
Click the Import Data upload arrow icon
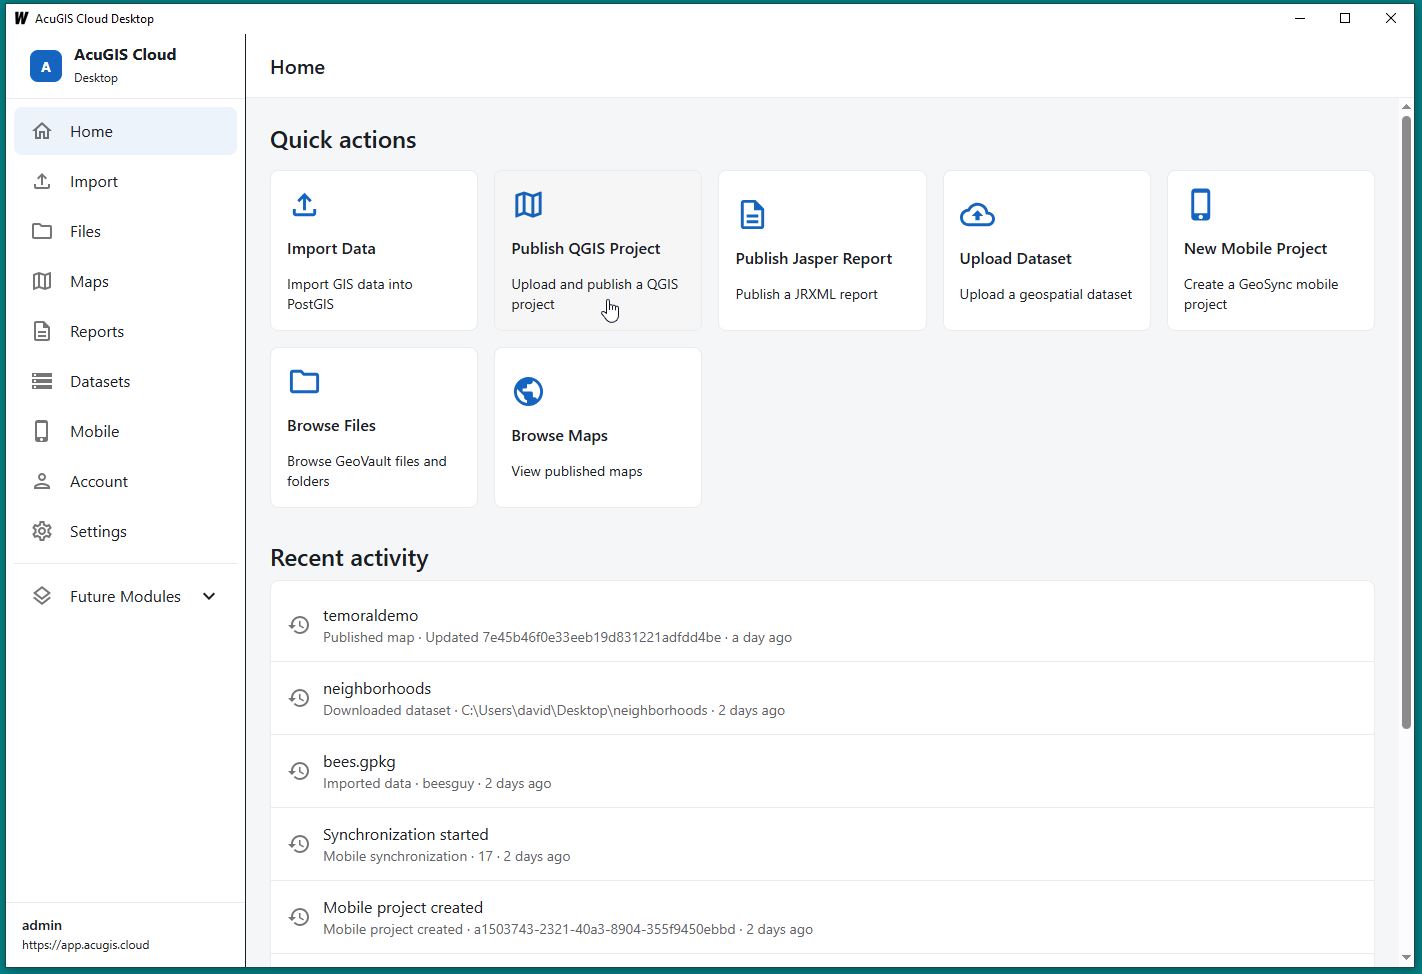(304, 205)
